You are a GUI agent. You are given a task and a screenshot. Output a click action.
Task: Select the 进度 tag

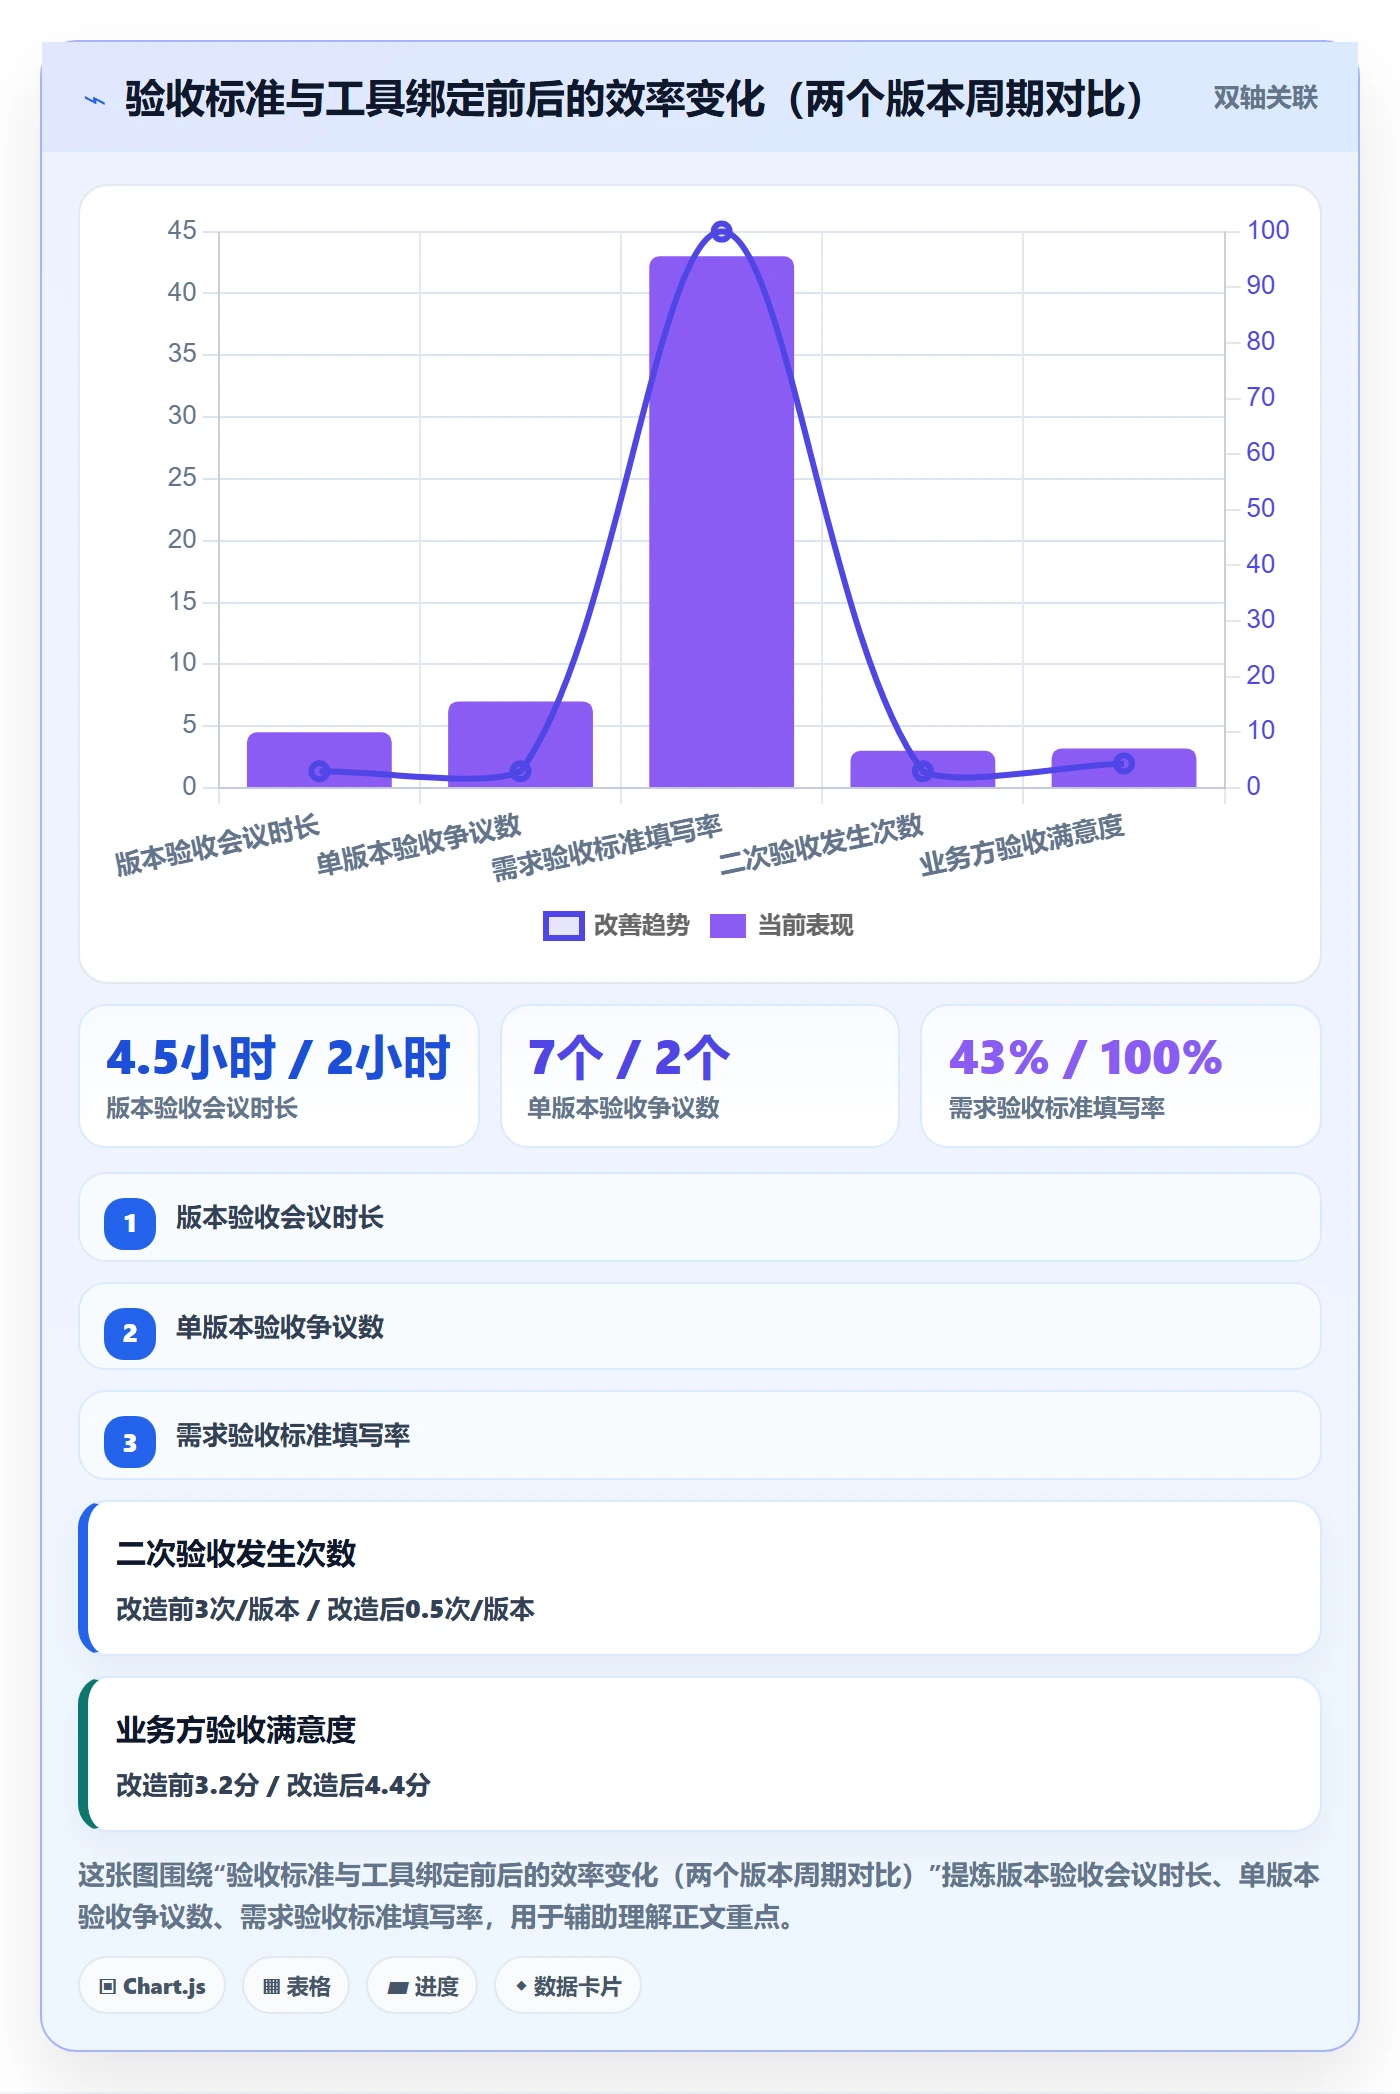pos(422,1986)
